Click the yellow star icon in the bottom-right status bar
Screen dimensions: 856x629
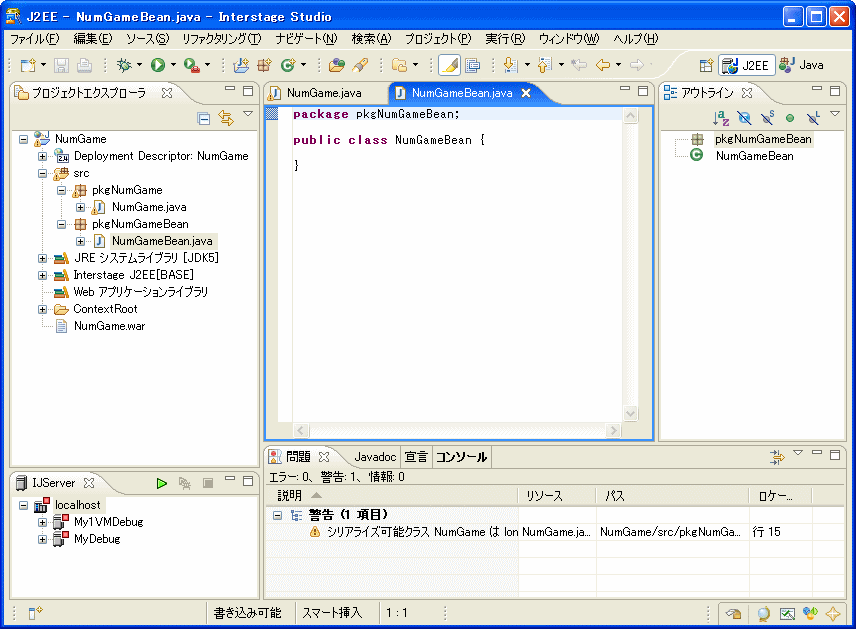(833, 614)
